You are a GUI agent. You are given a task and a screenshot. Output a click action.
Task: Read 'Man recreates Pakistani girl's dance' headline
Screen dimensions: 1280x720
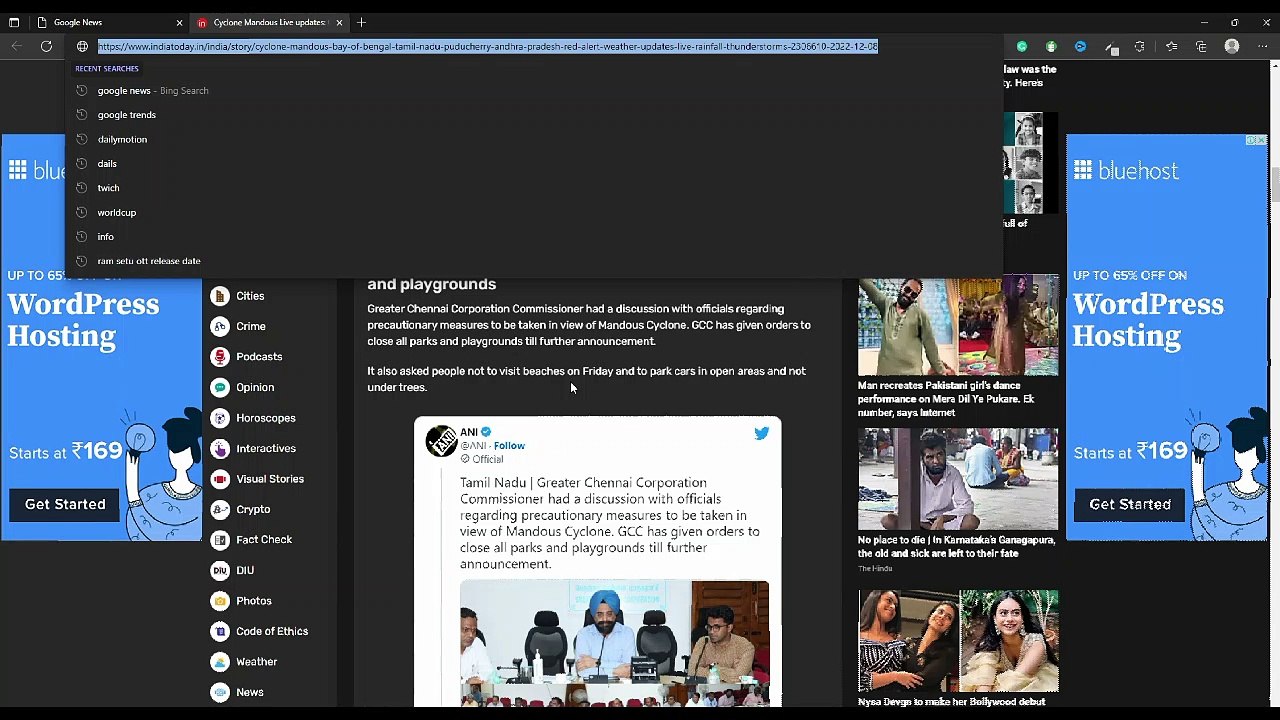tap(946, 399)
